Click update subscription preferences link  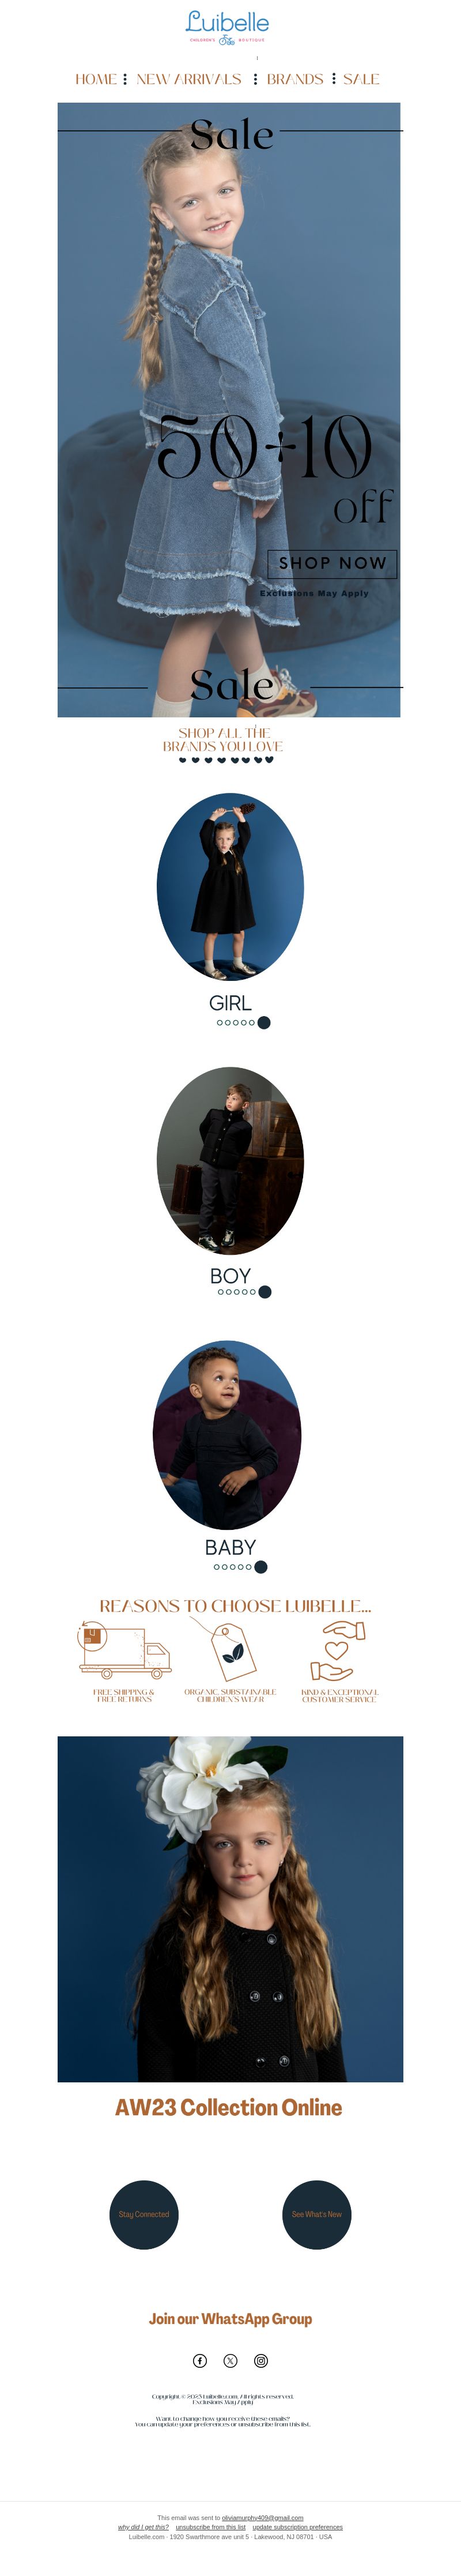tap(298, 2527)
